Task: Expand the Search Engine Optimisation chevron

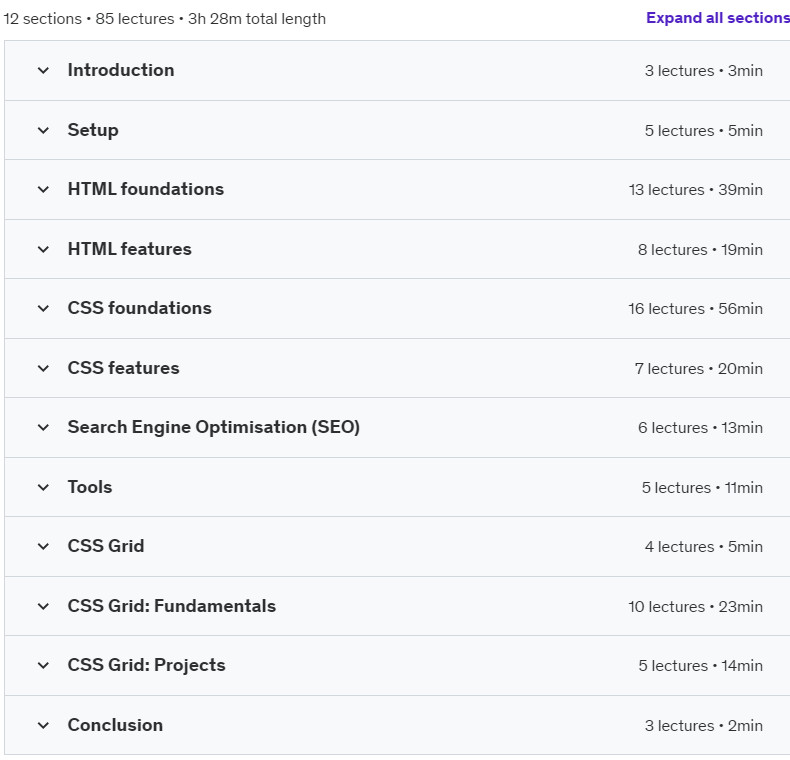Action: 43,427
